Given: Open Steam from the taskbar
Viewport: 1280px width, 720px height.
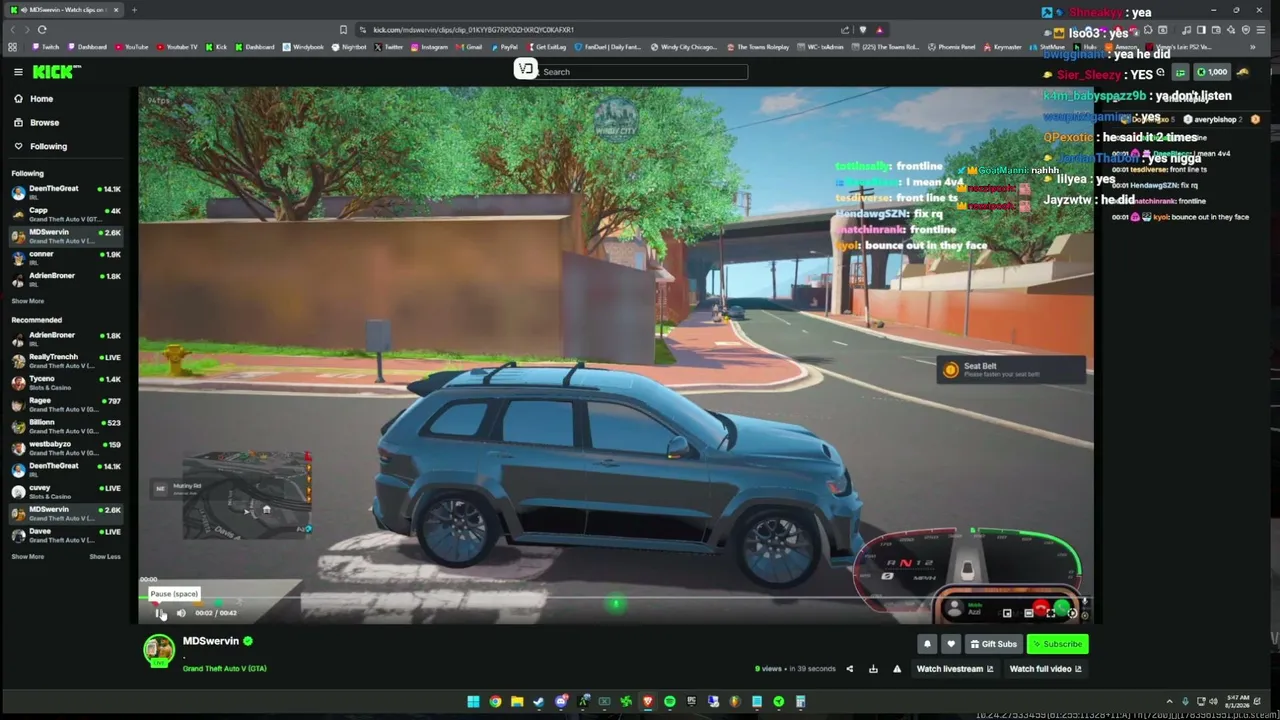Looking at the screenshot, I should [539, 702].
